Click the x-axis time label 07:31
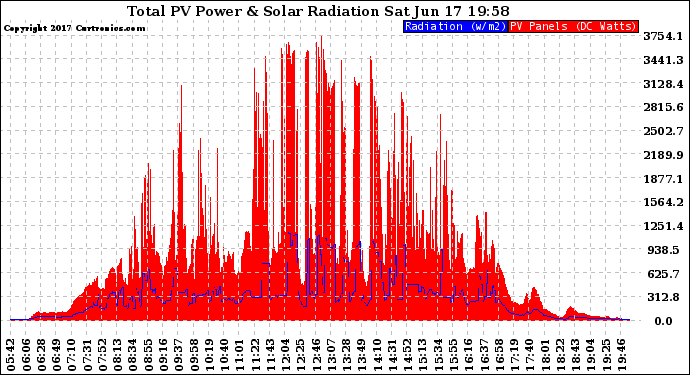Viewport: 690px width, 375px height. pos(87,355)
